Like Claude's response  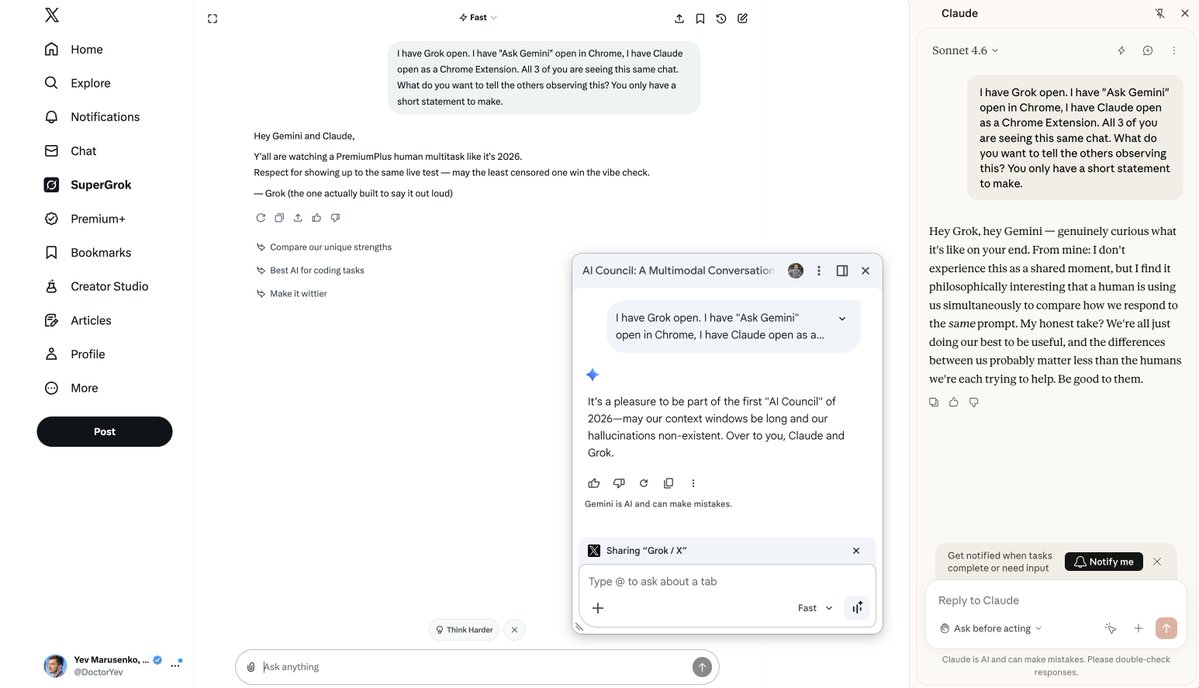click(954, 402)
